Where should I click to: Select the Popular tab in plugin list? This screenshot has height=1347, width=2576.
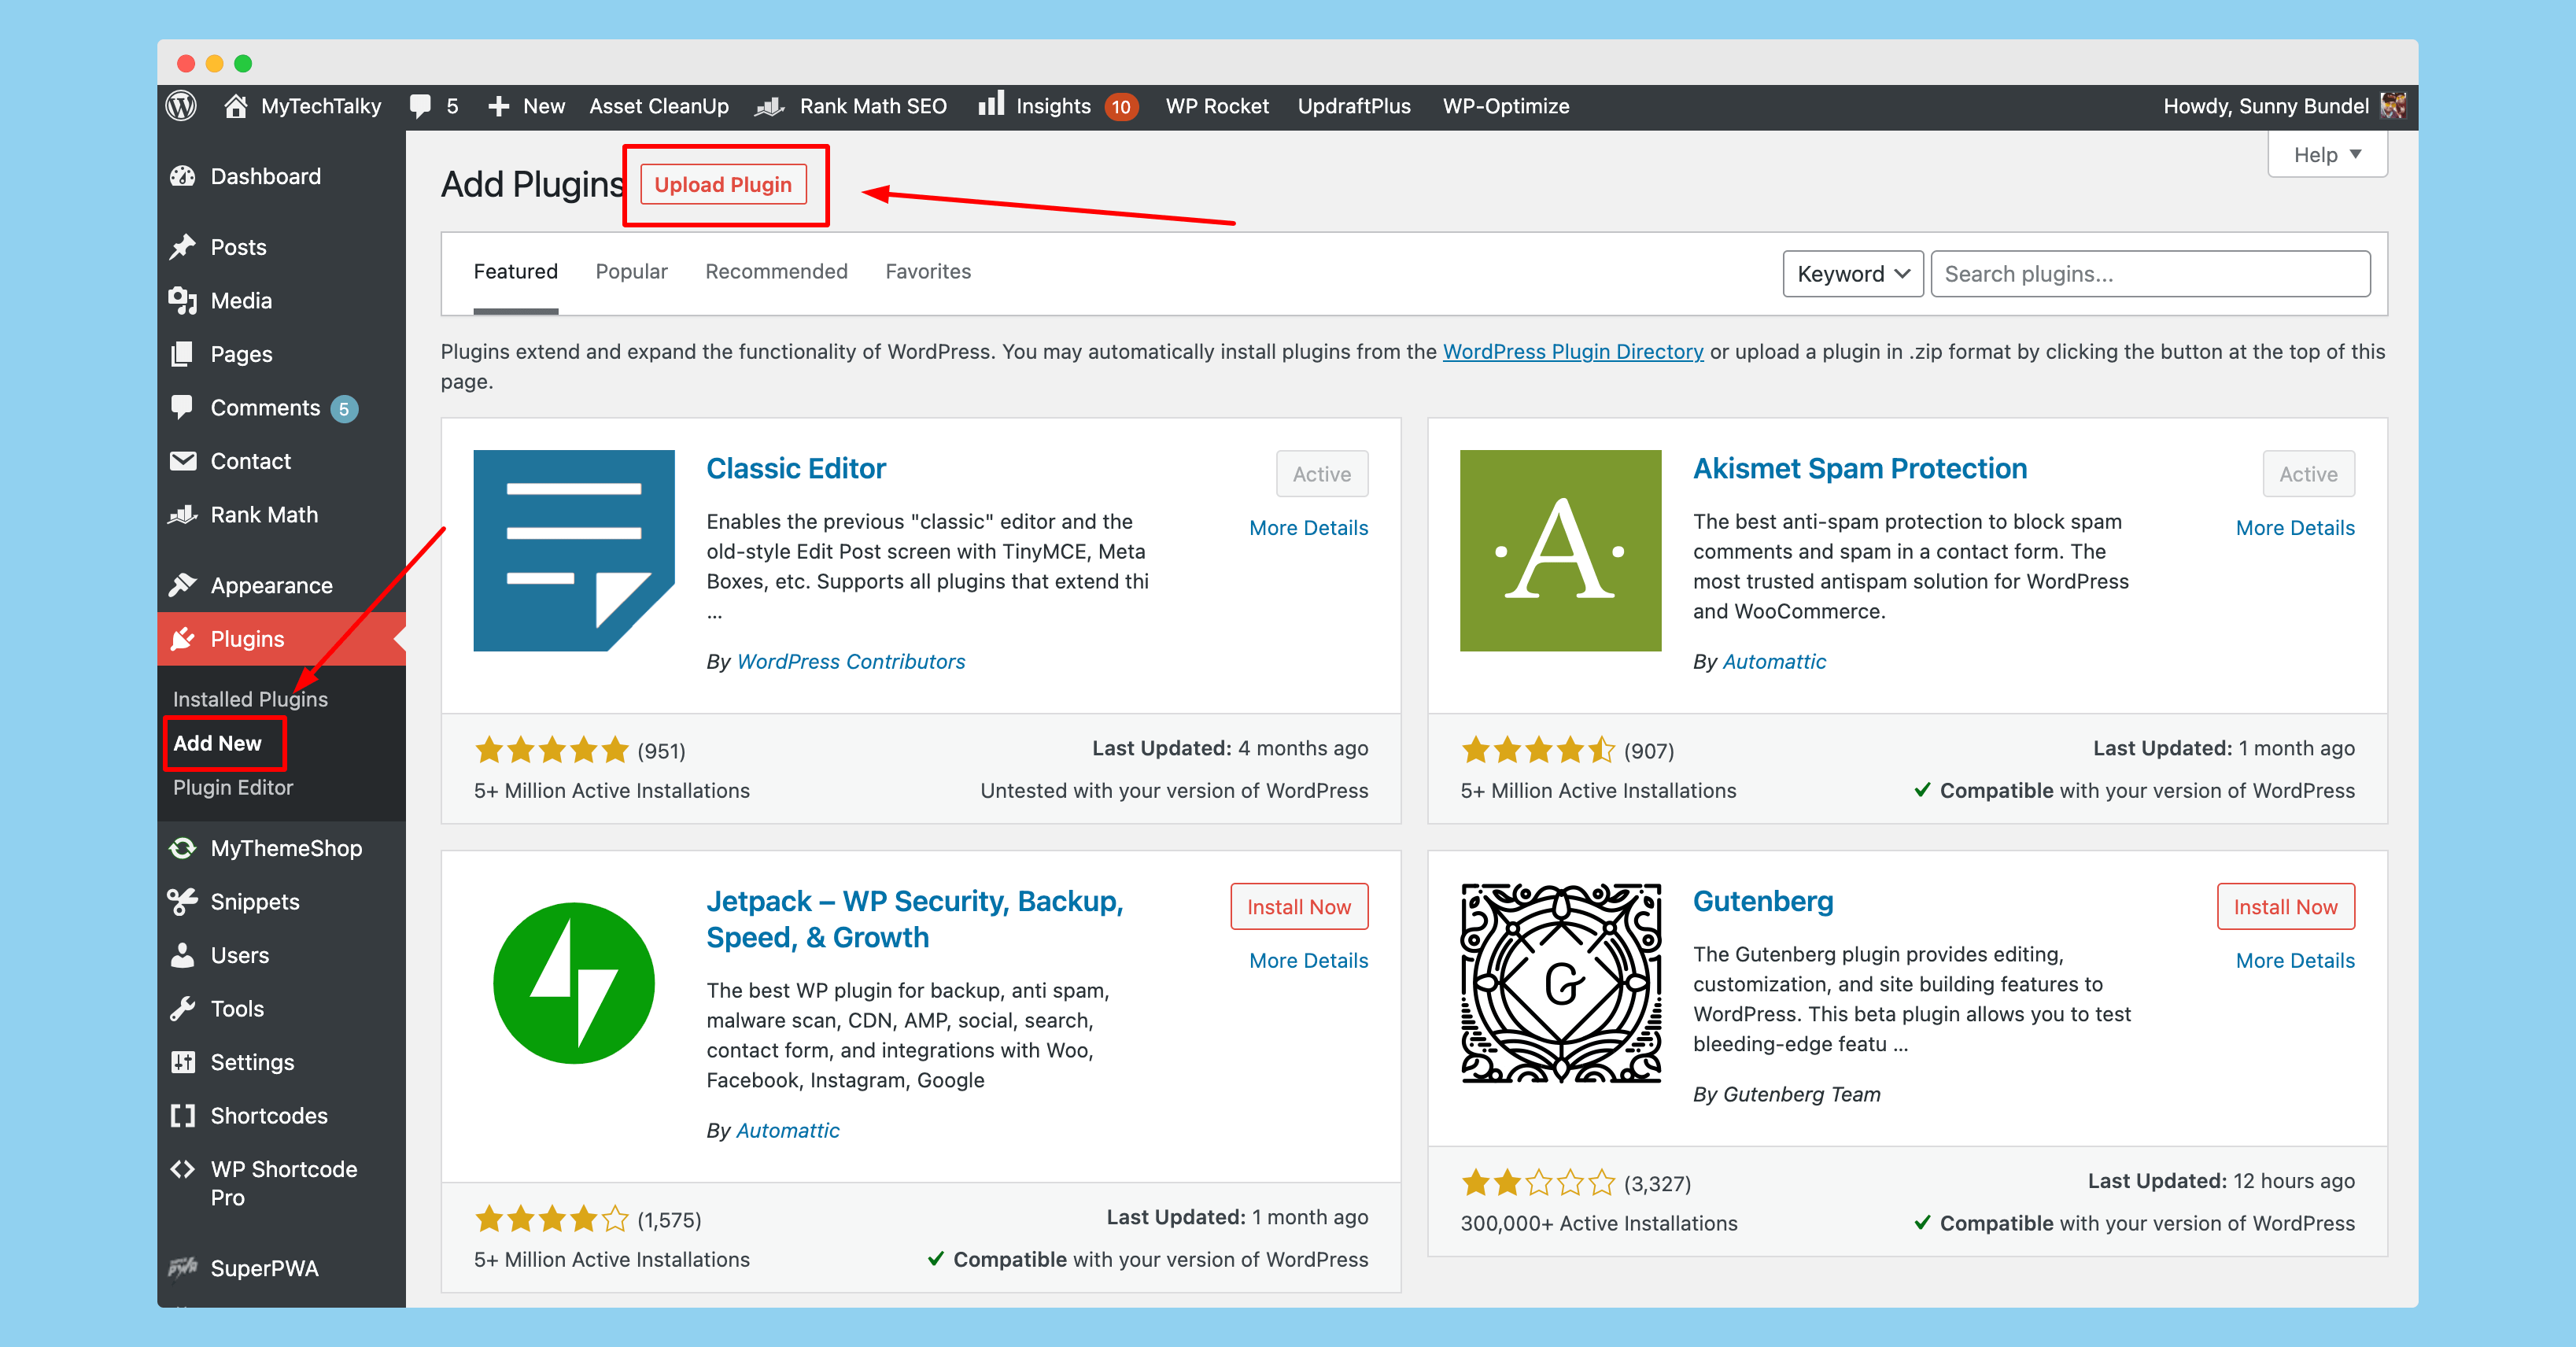click(x=632, y=271)
